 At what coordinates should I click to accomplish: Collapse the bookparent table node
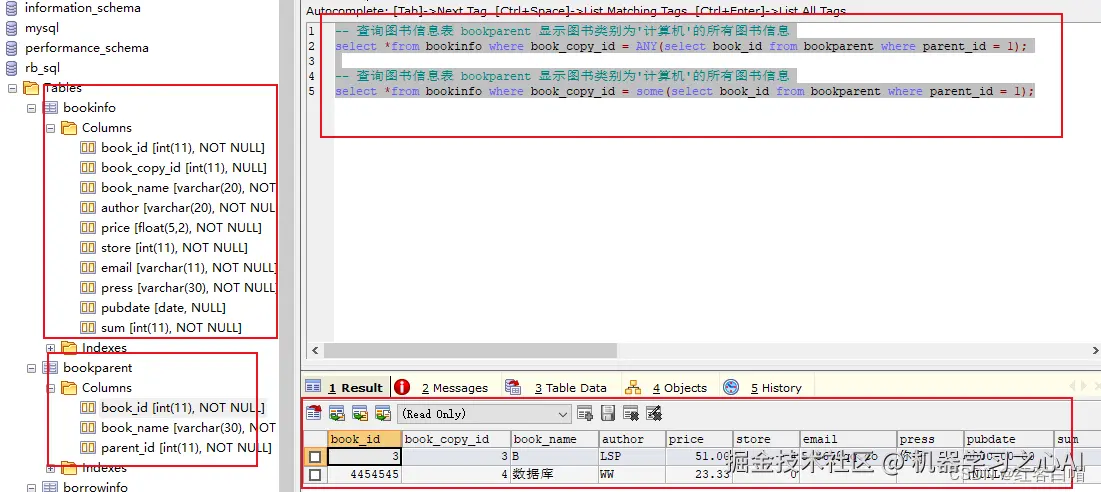(32, 368)
